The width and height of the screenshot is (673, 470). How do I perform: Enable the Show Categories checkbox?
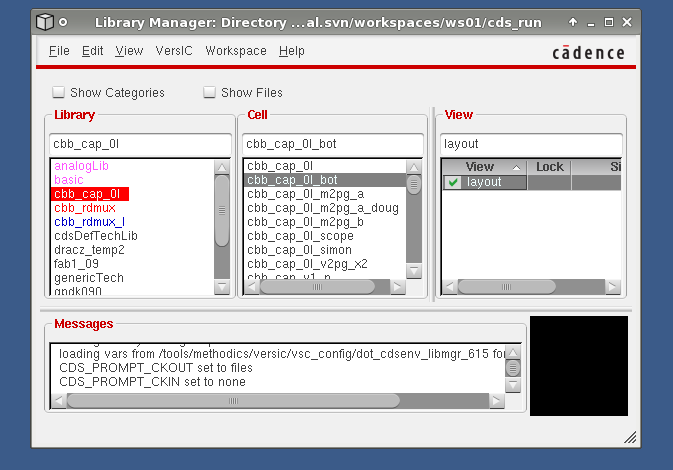tap(58, 93)
